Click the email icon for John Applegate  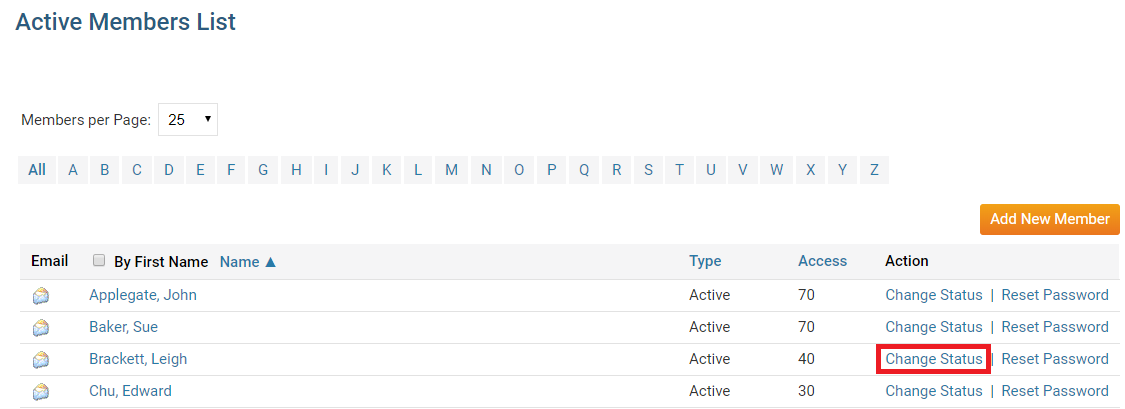pos(40,295)
